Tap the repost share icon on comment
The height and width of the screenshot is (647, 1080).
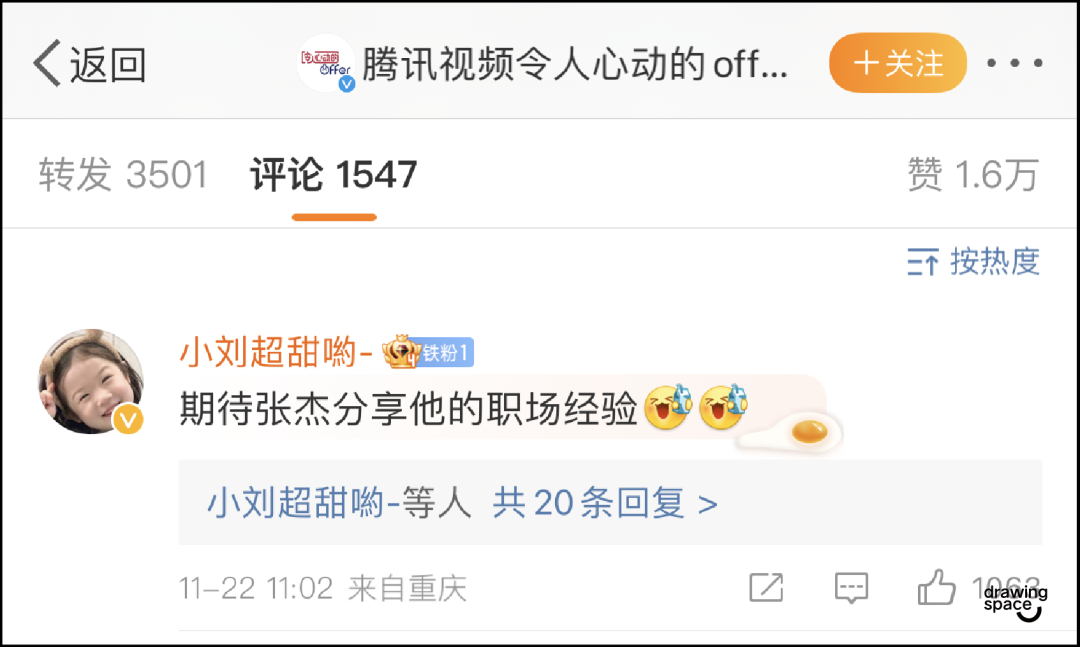tap(766, 588)
